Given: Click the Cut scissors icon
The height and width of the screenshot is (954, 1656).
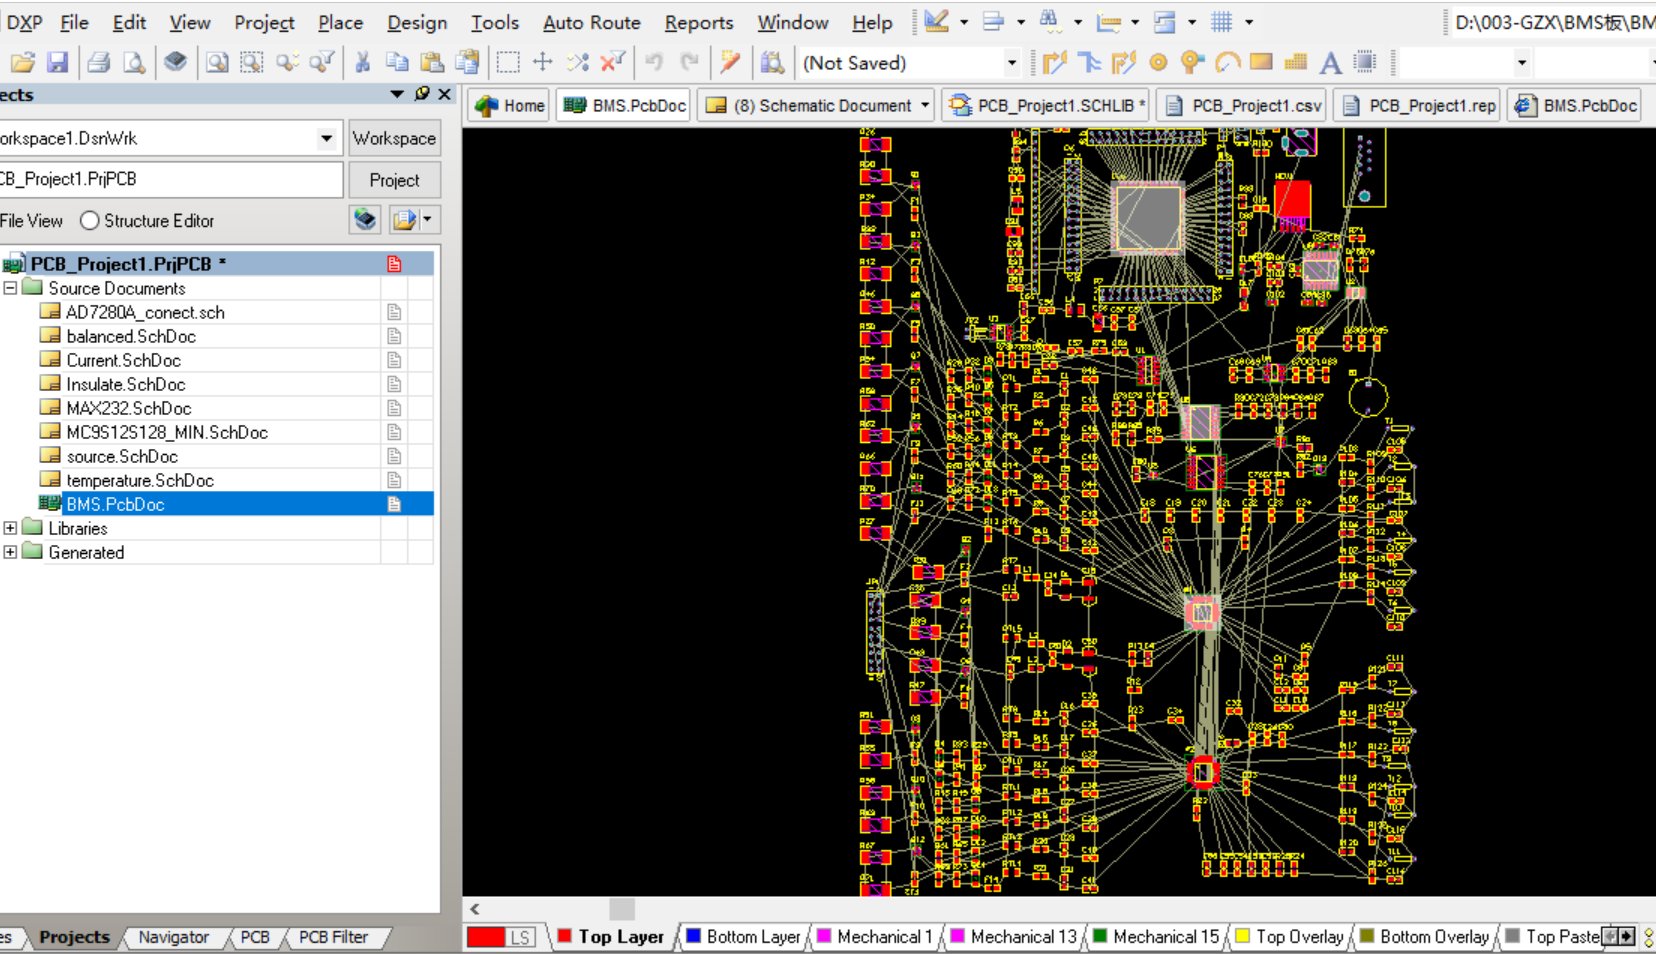Looking at the screenshot, I should tap(362, 63).
